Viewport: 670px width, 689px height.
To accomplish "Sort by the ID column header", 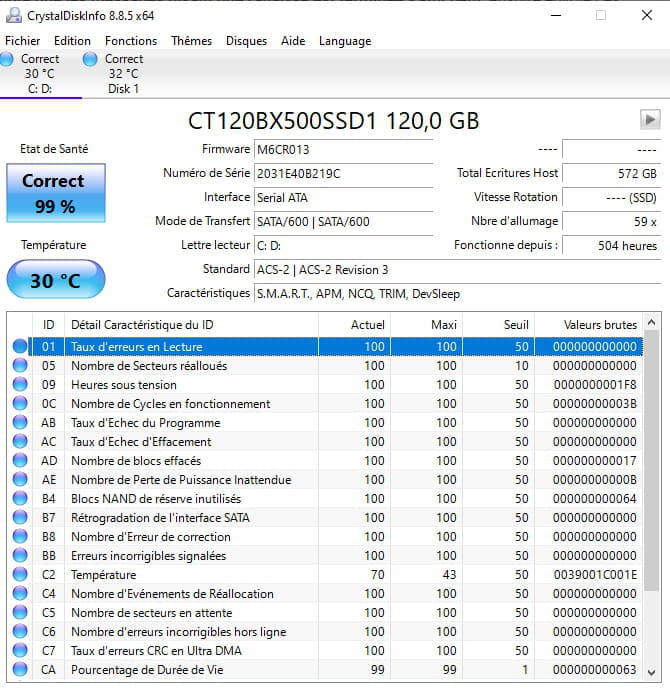I will (x=48, y=325).
